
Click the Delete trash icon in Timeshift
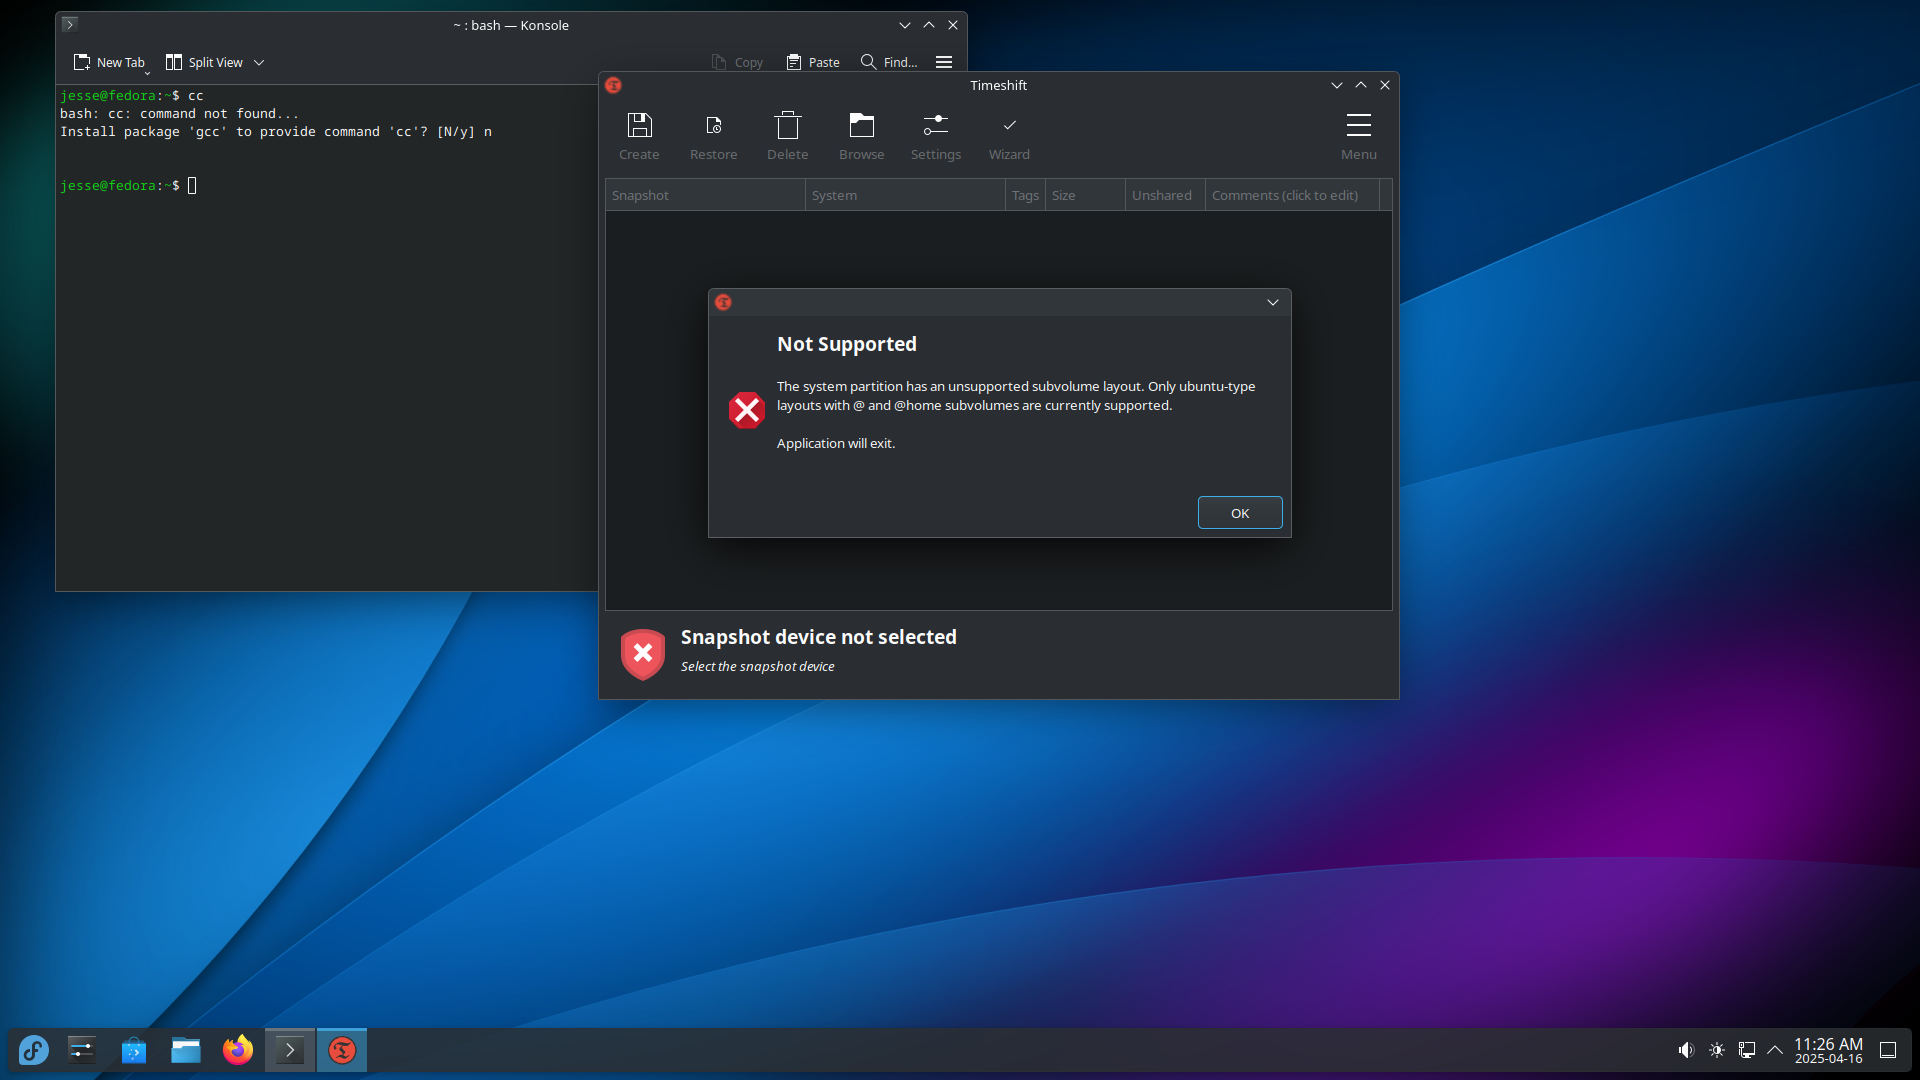click(788, 125)
